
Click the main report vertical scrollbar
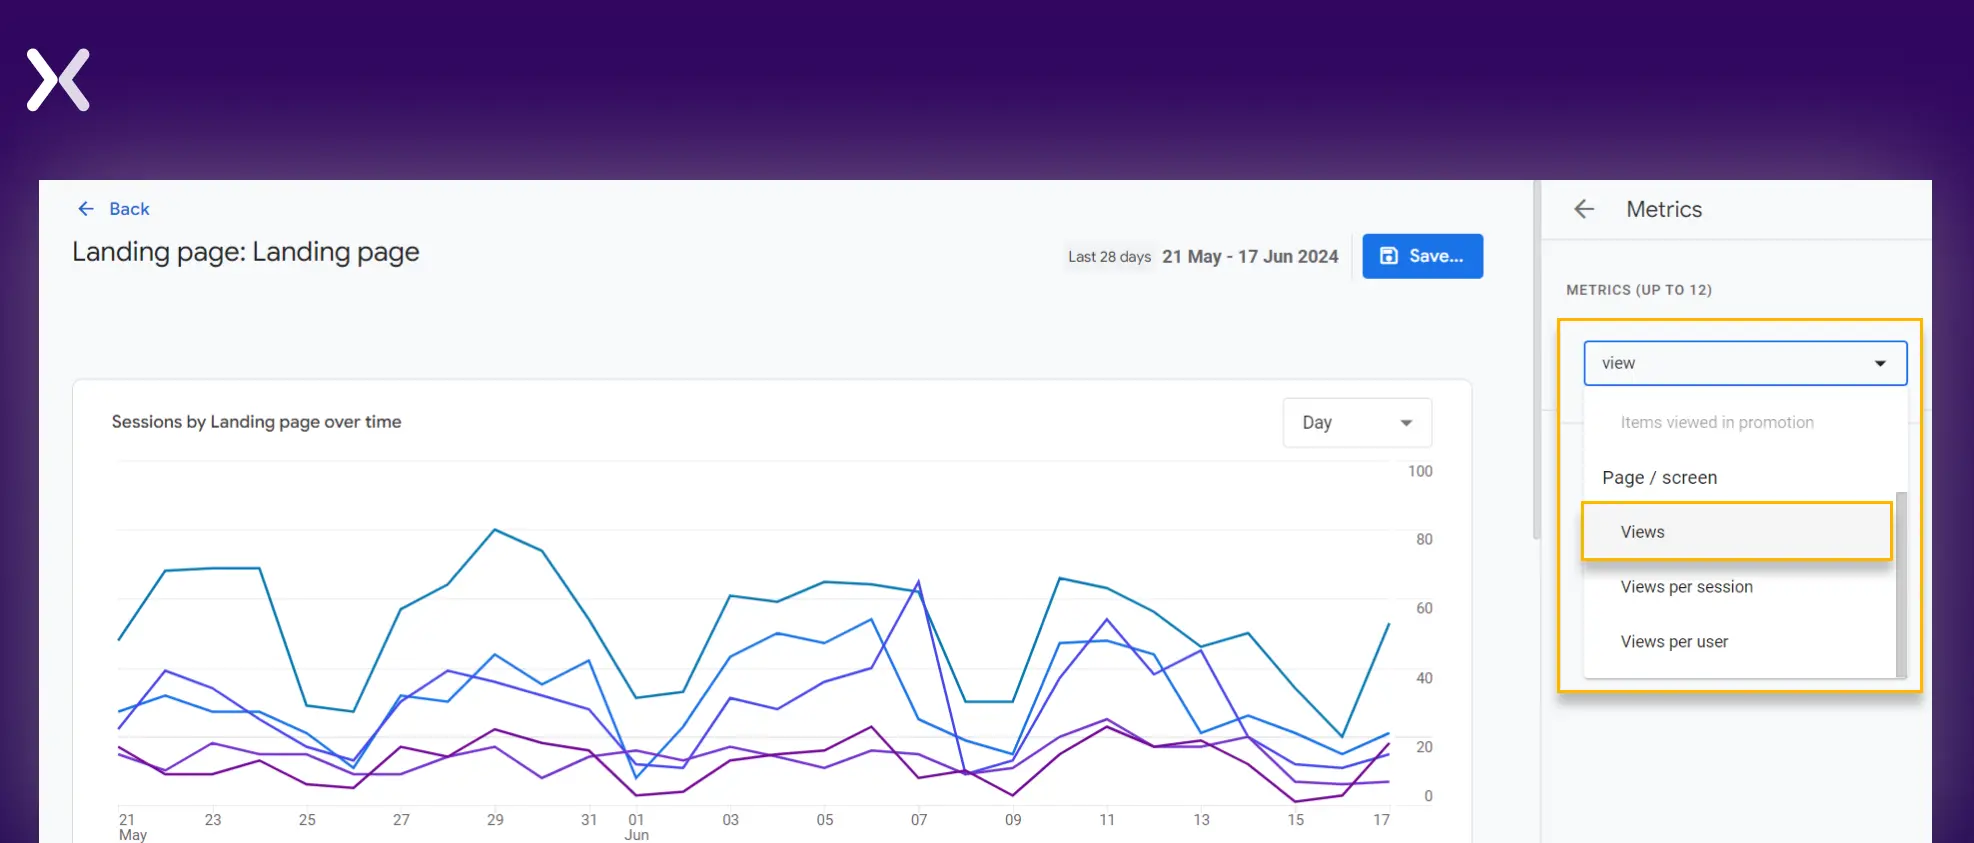click(x=1536, y=360)
